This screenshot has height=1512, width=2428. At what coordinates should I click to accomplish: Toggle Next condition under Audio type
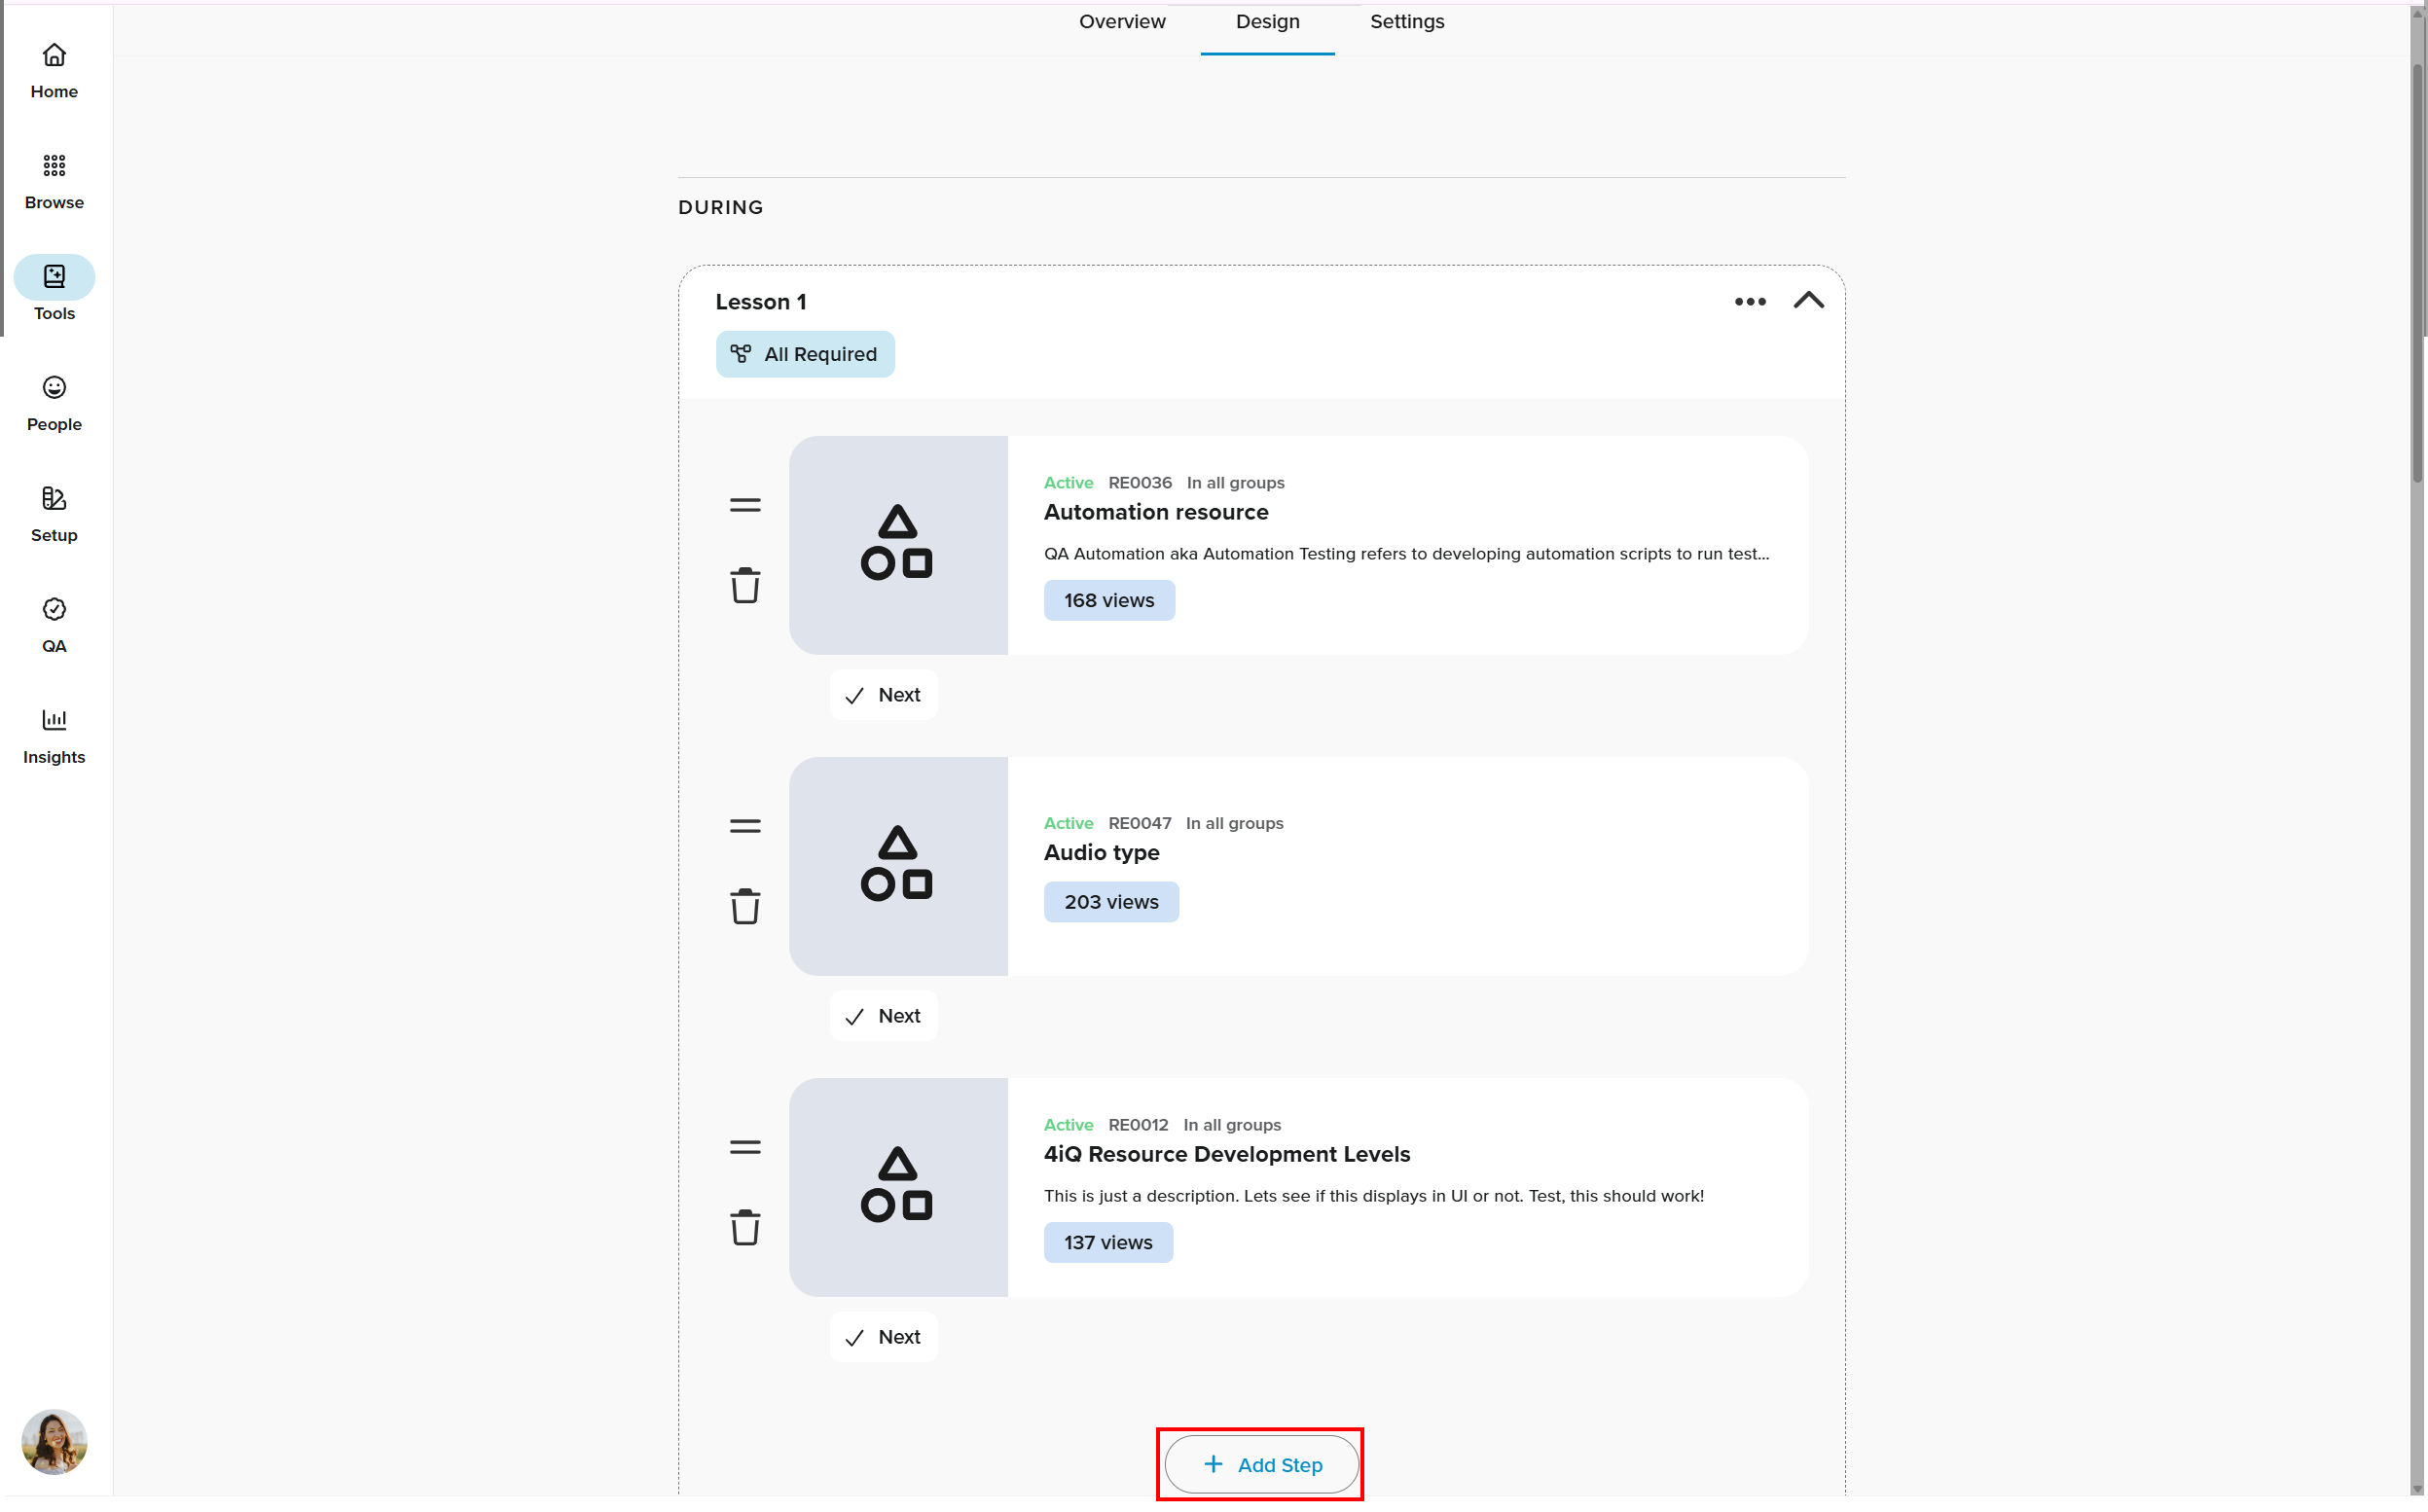pyautogui.click(x=883, y=1016)
